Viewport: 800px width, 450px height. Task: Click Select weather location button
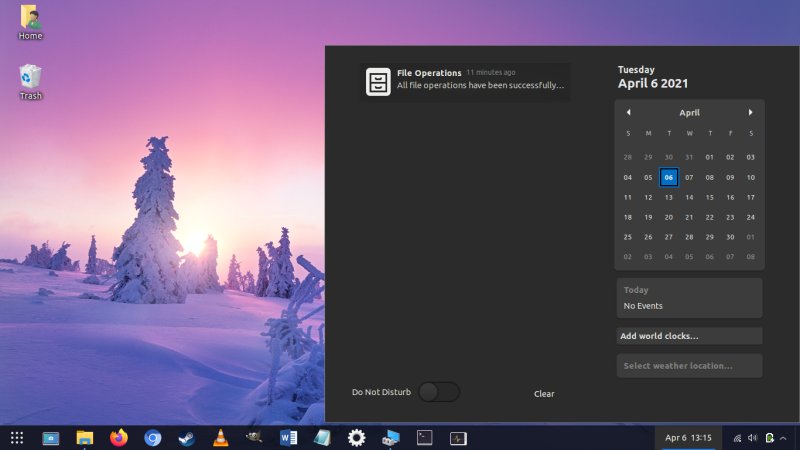pos(689,365)
